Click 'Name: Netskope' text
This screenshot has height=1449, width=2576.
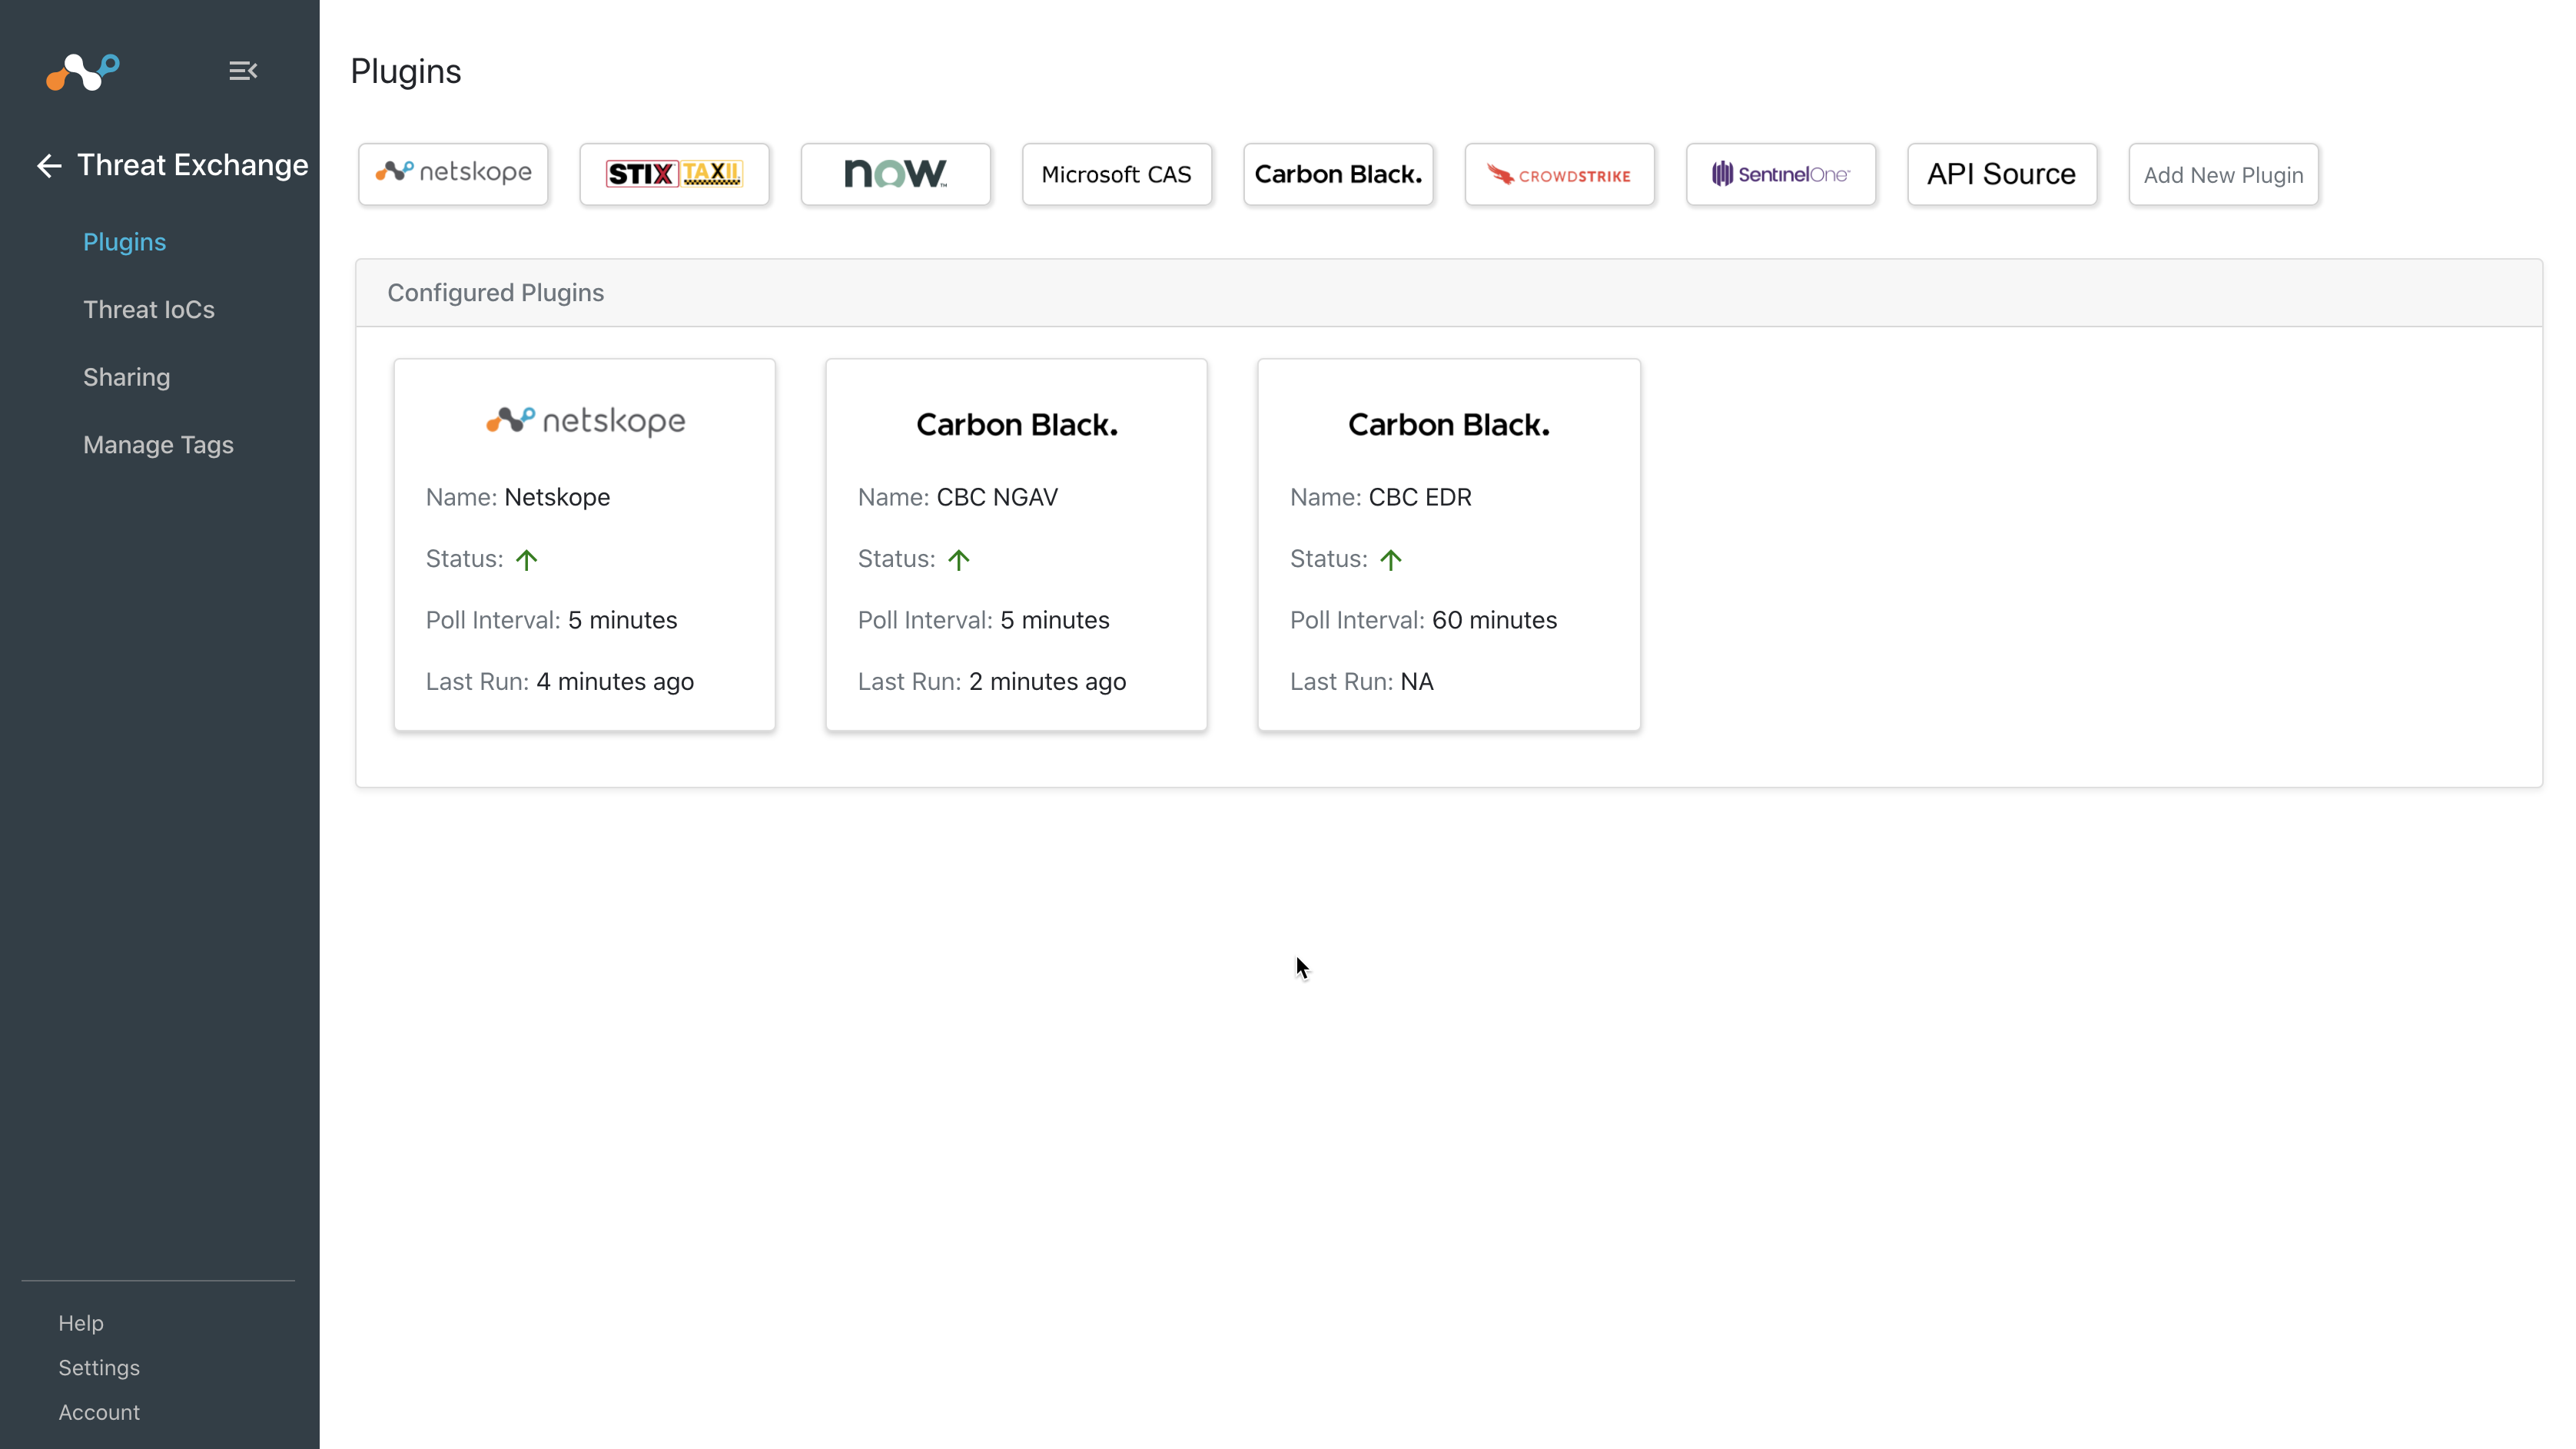pos(518,497)
